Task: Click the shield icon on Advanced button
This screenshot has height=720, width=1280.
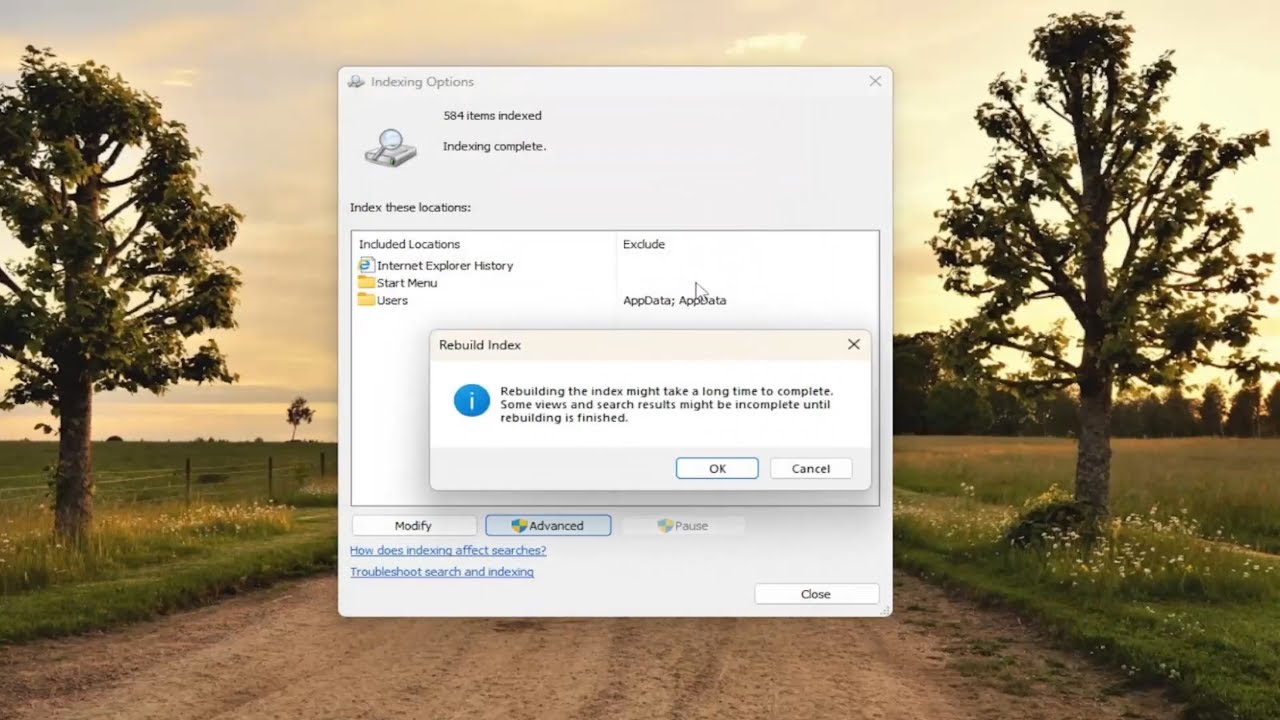Action: (x=519, y=525)
